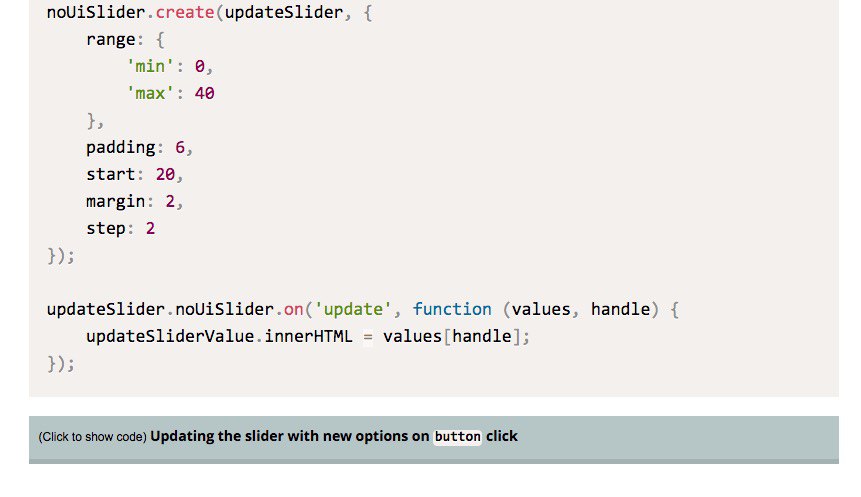Click the 'function' keyword in the update handler
This screenshot has height=497, width=861.
452,309
